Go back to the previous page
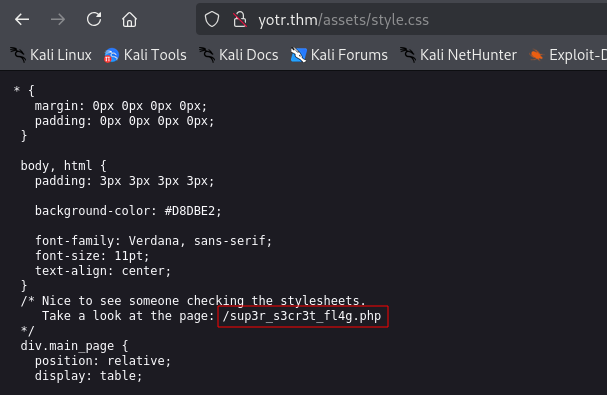607x395 pixels. pyautogui.click(x=22, y=19)
